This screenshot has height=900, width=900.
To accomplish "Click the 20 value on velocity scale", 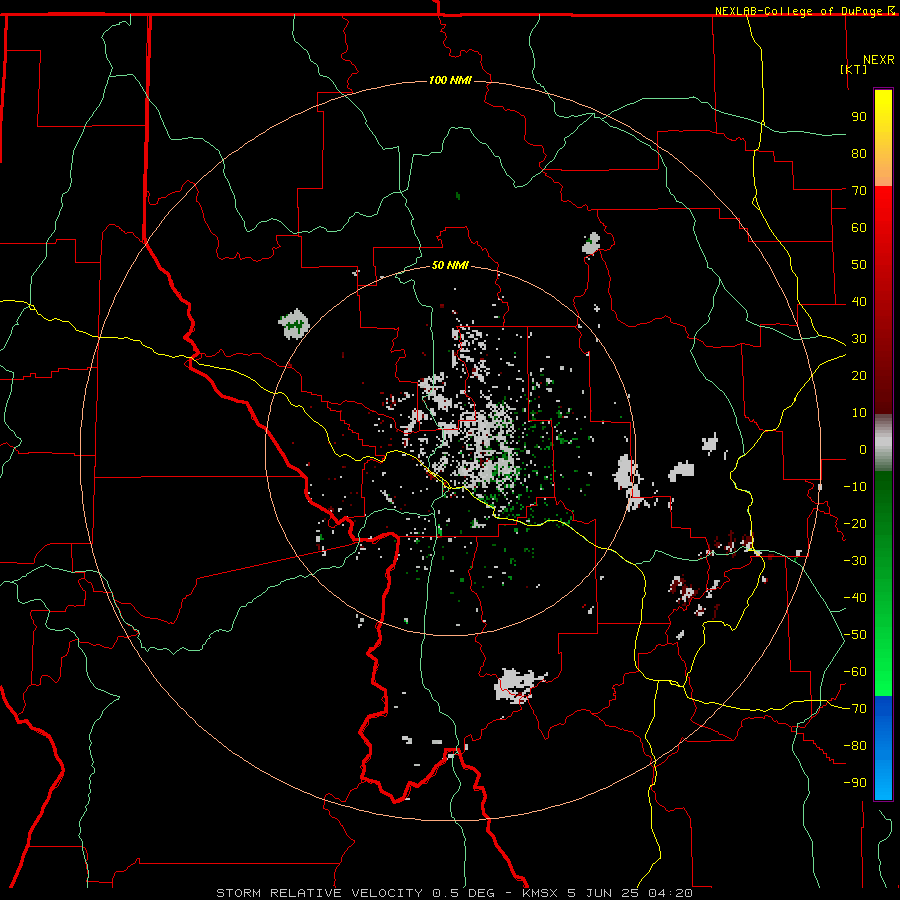I will tap(859, 376).
